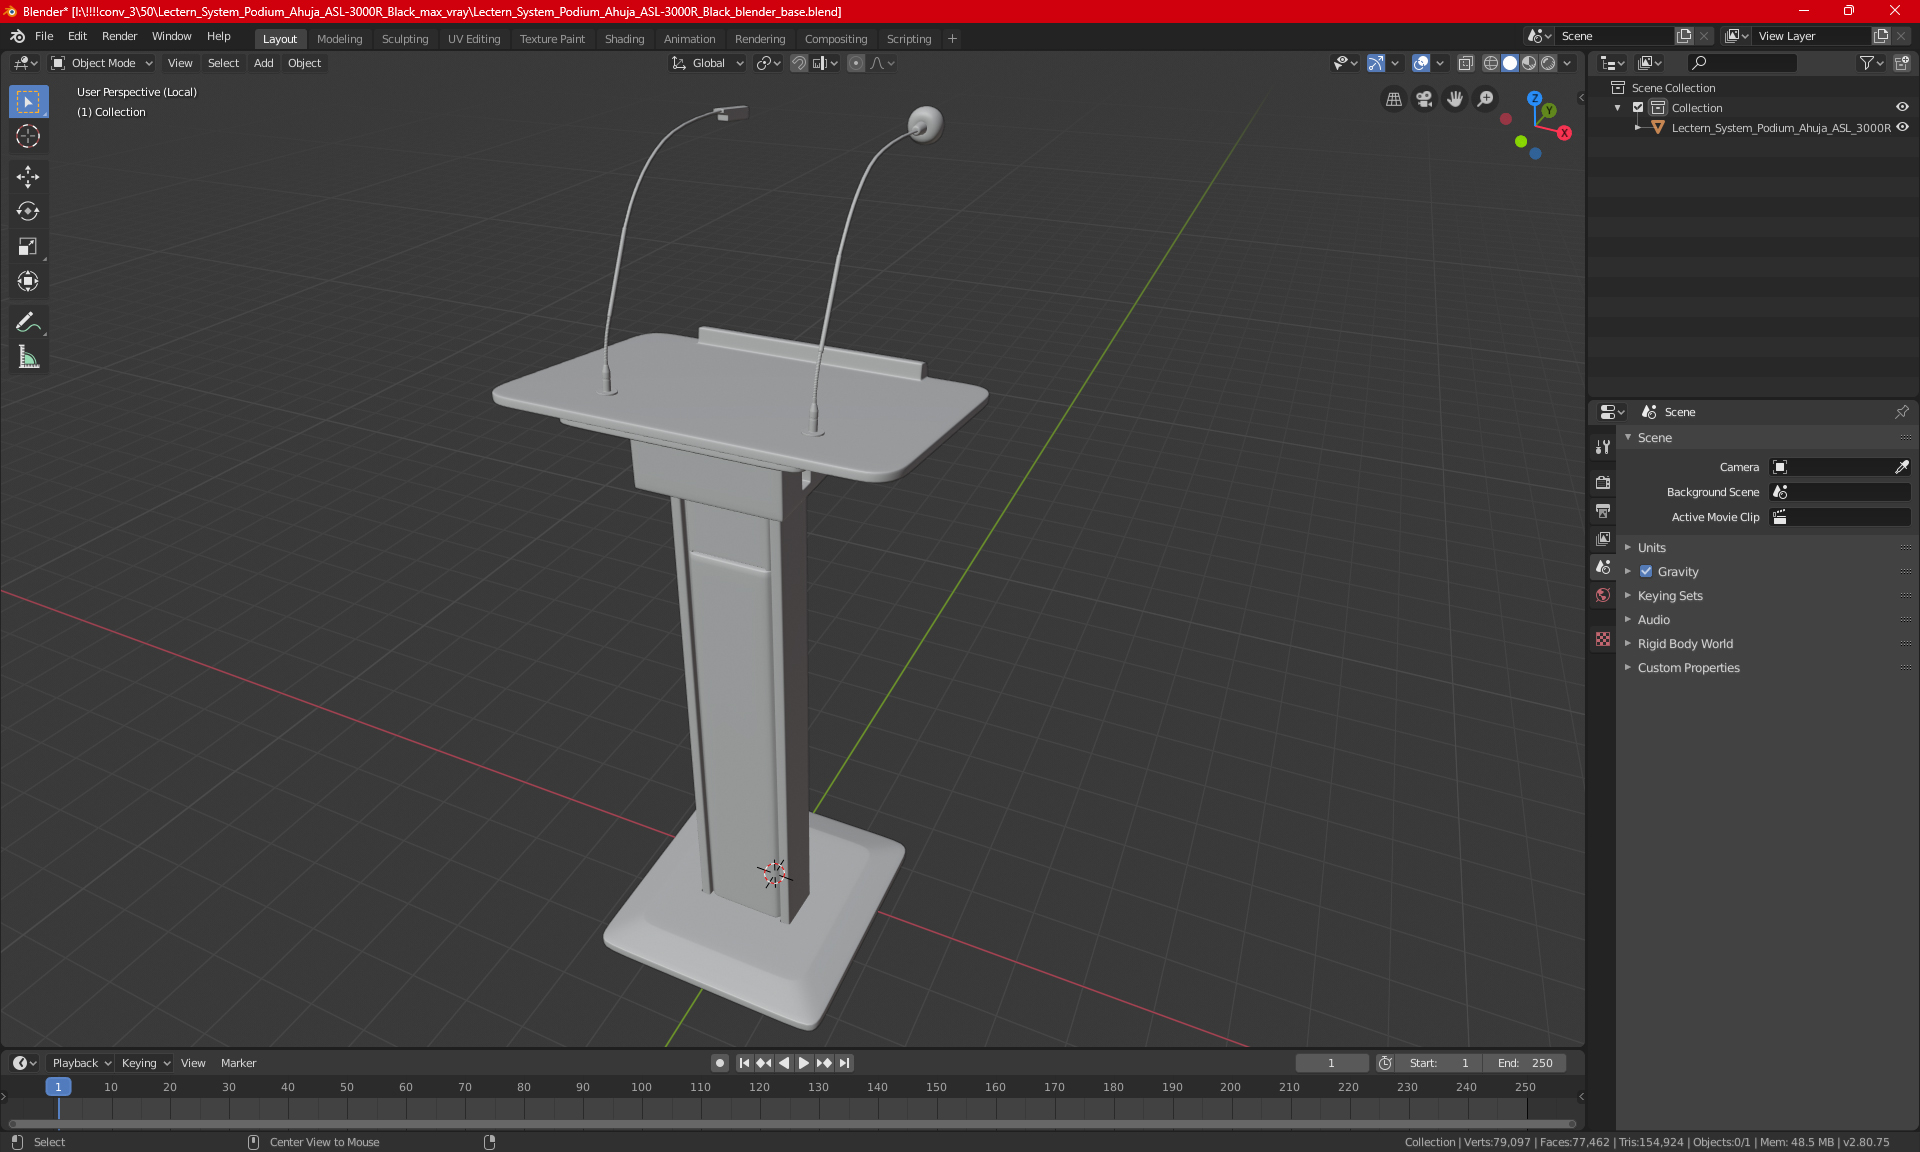Toggle the Gravity checkbox
The image size is (1920, 1152).
tap(1646, 572)
